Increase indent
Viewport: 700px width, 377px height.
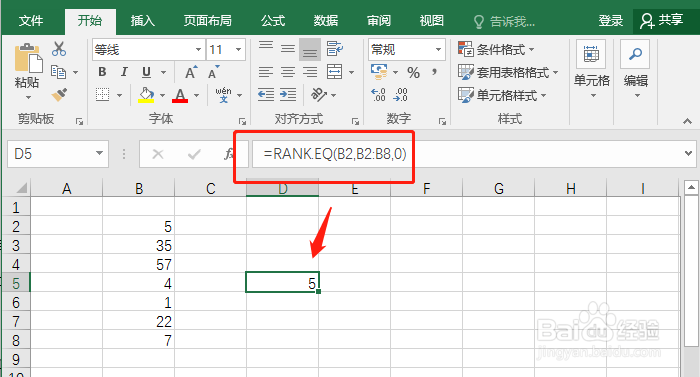(x=288, y=94)
